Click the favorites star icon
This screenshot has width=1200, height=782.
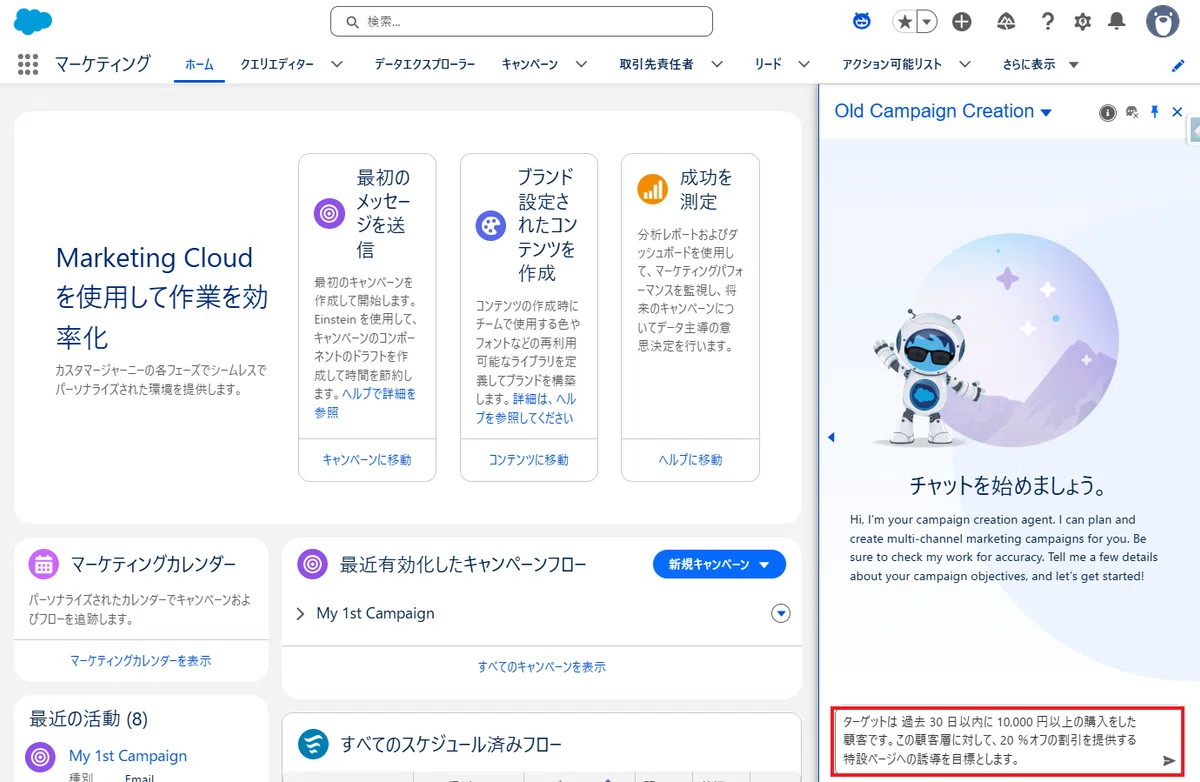(x=905, y=21)
